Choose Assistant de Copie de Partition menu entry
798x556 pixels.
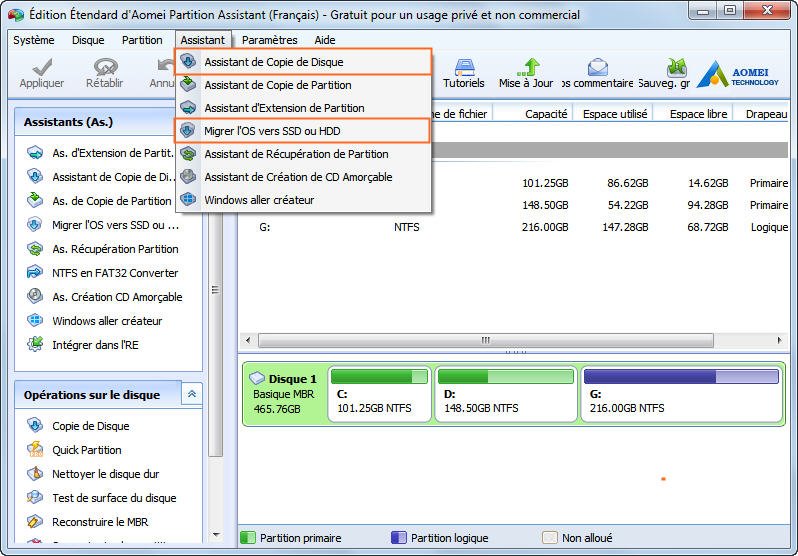[303, 85]
